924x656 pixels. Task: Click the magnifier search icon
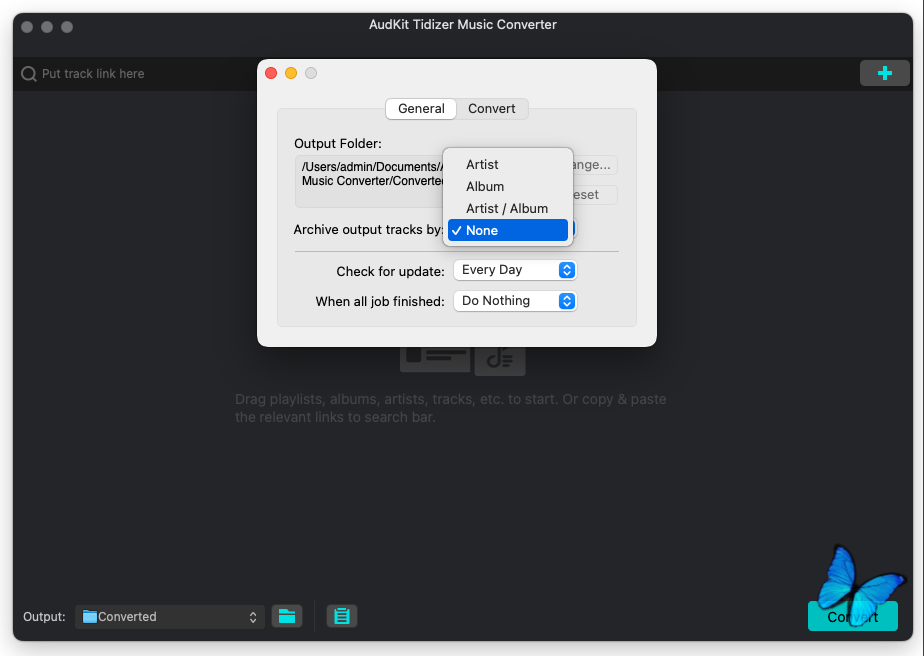click(x=29, y=74)
